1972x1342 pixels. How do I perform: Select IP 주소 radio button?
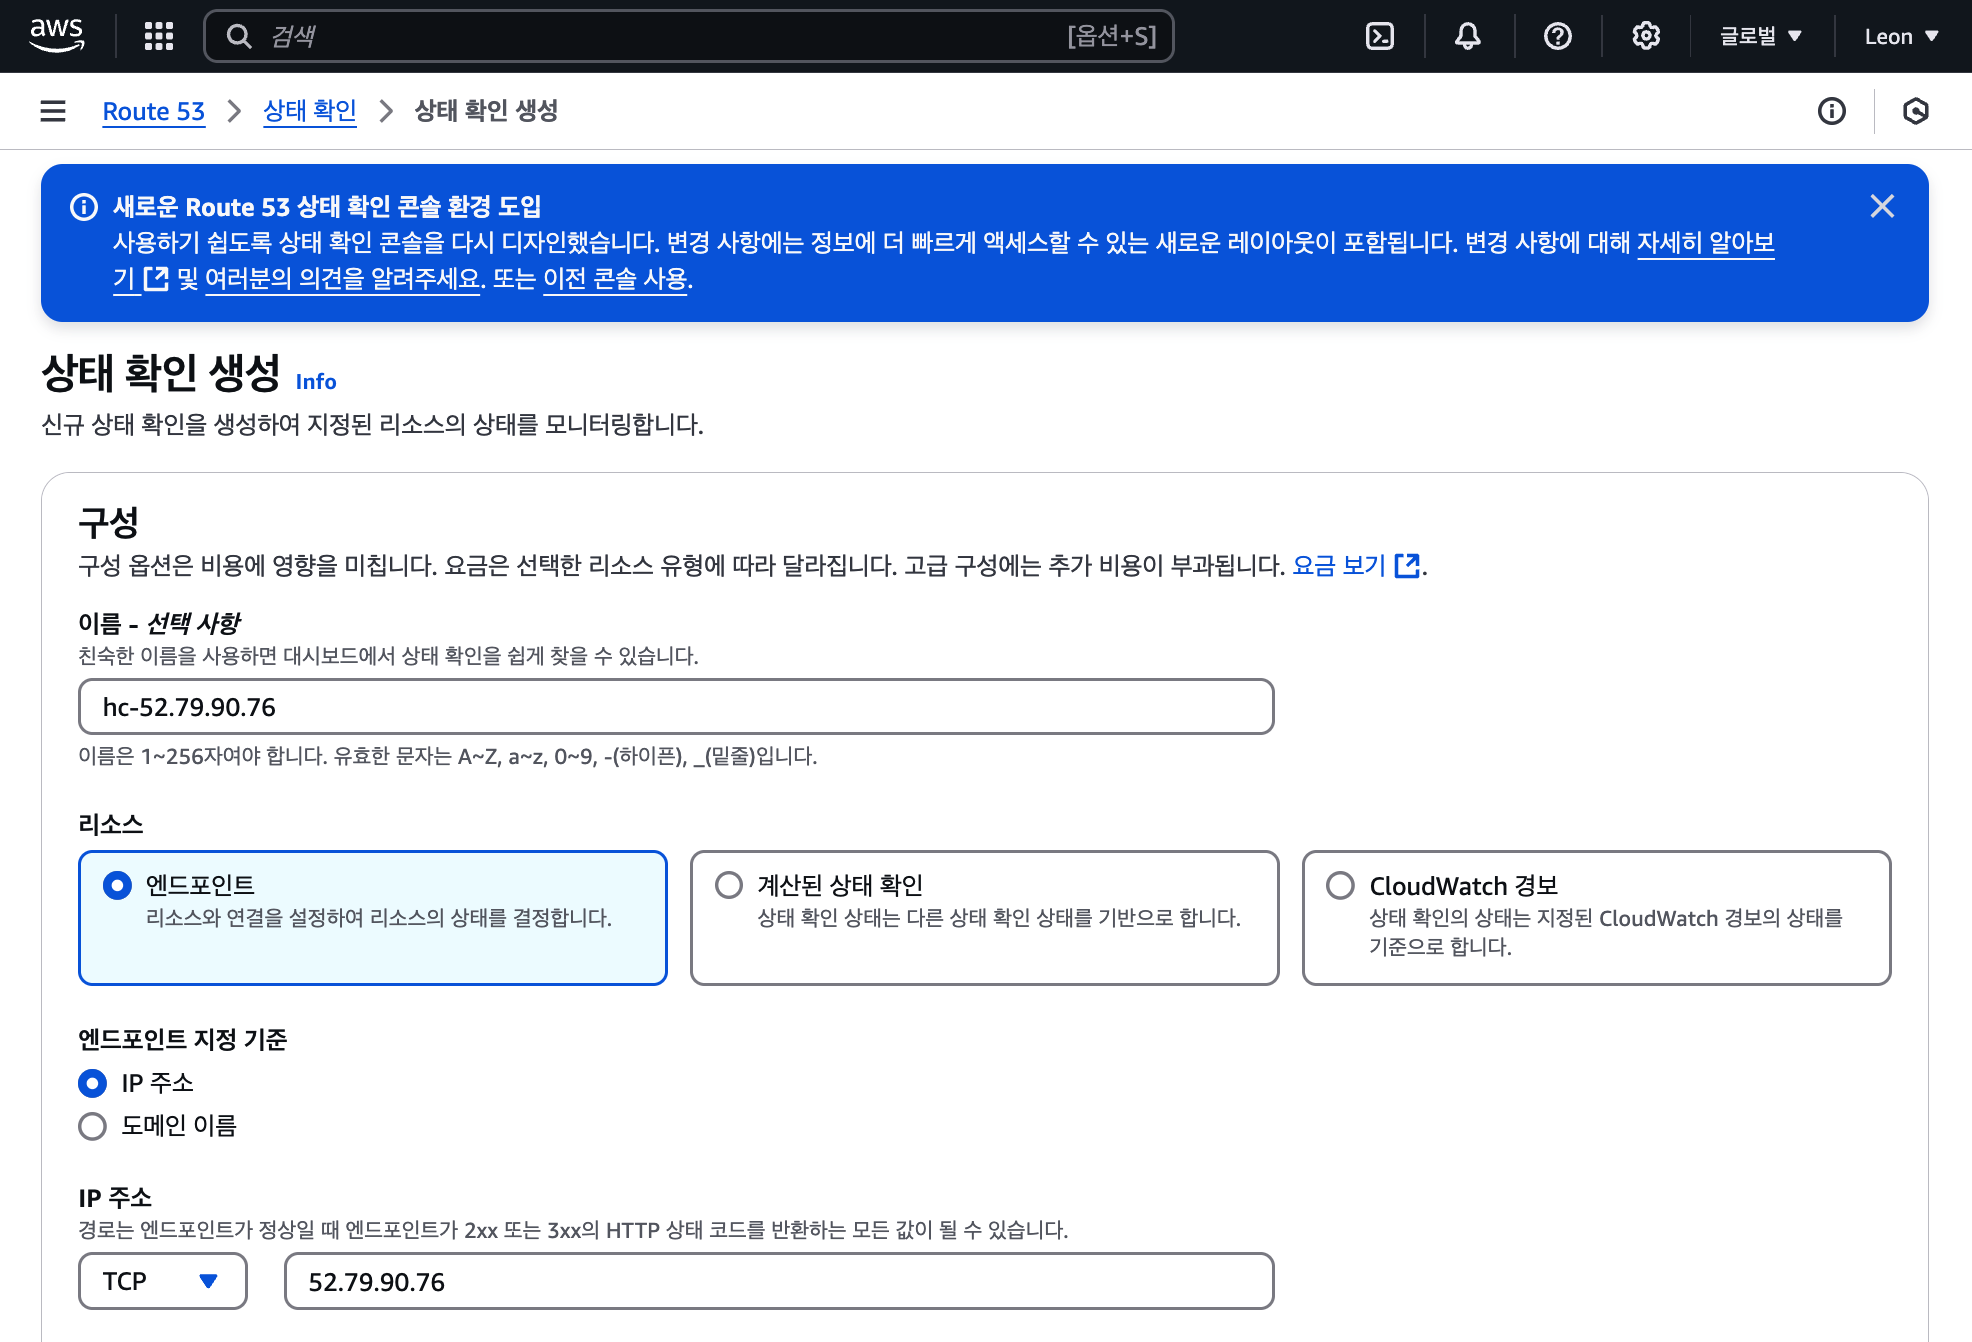pos(92,1083)
